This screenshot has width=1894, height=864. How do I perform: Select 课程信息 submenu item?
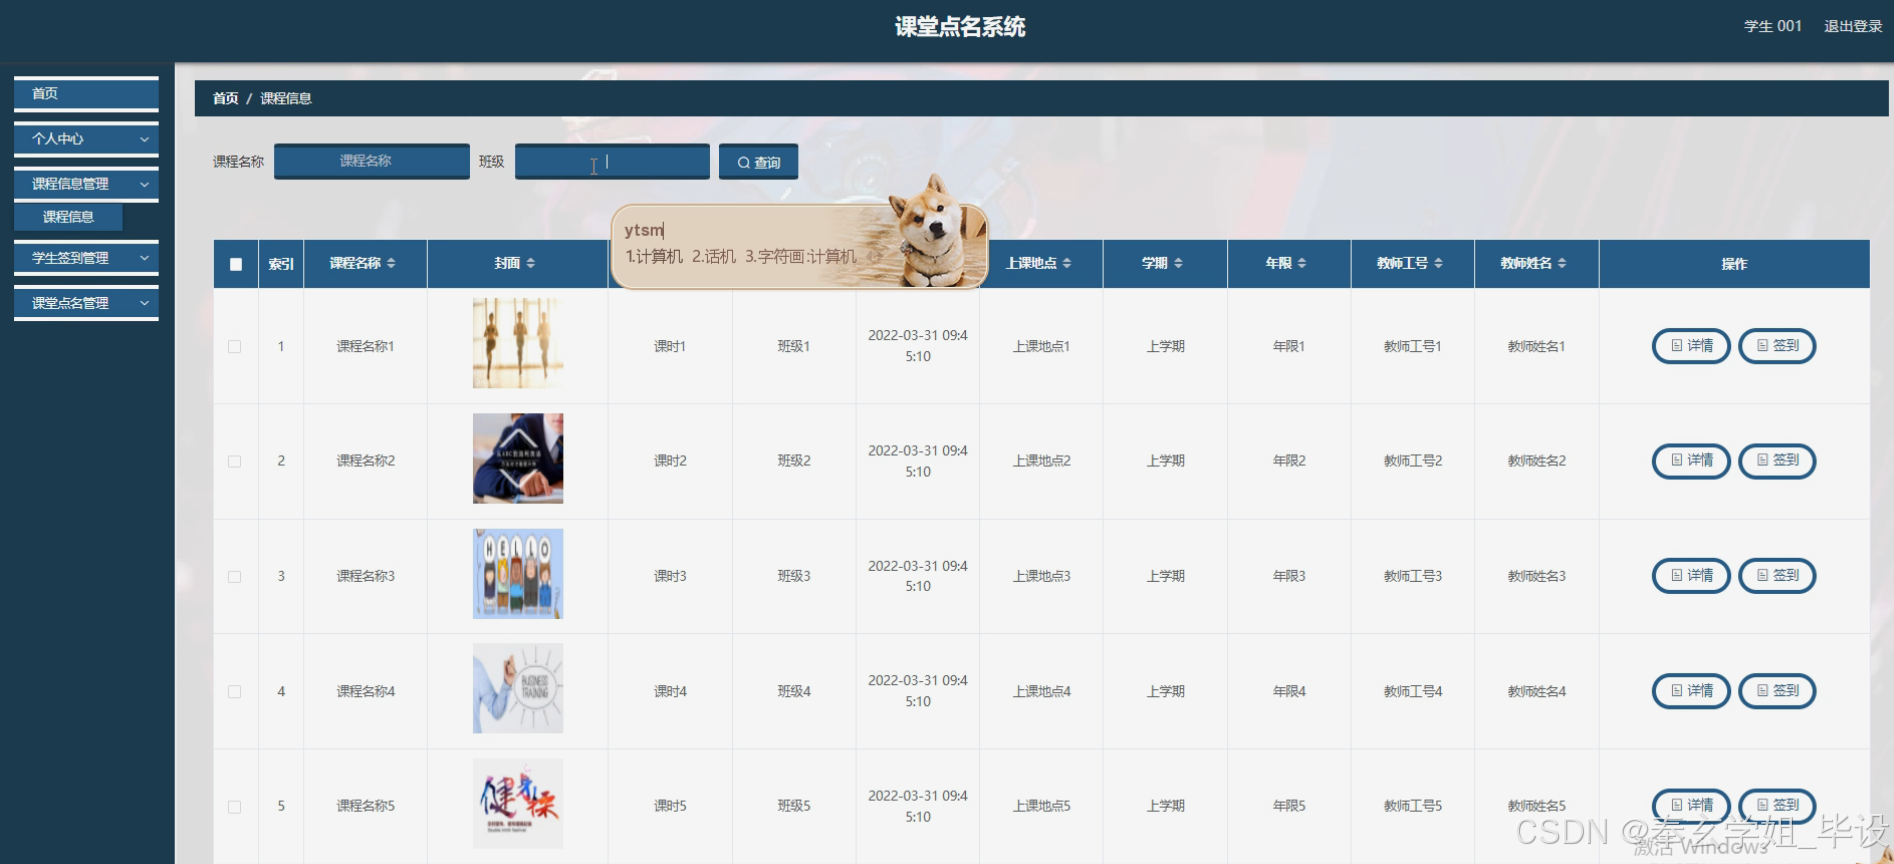[x=68, y=217]
